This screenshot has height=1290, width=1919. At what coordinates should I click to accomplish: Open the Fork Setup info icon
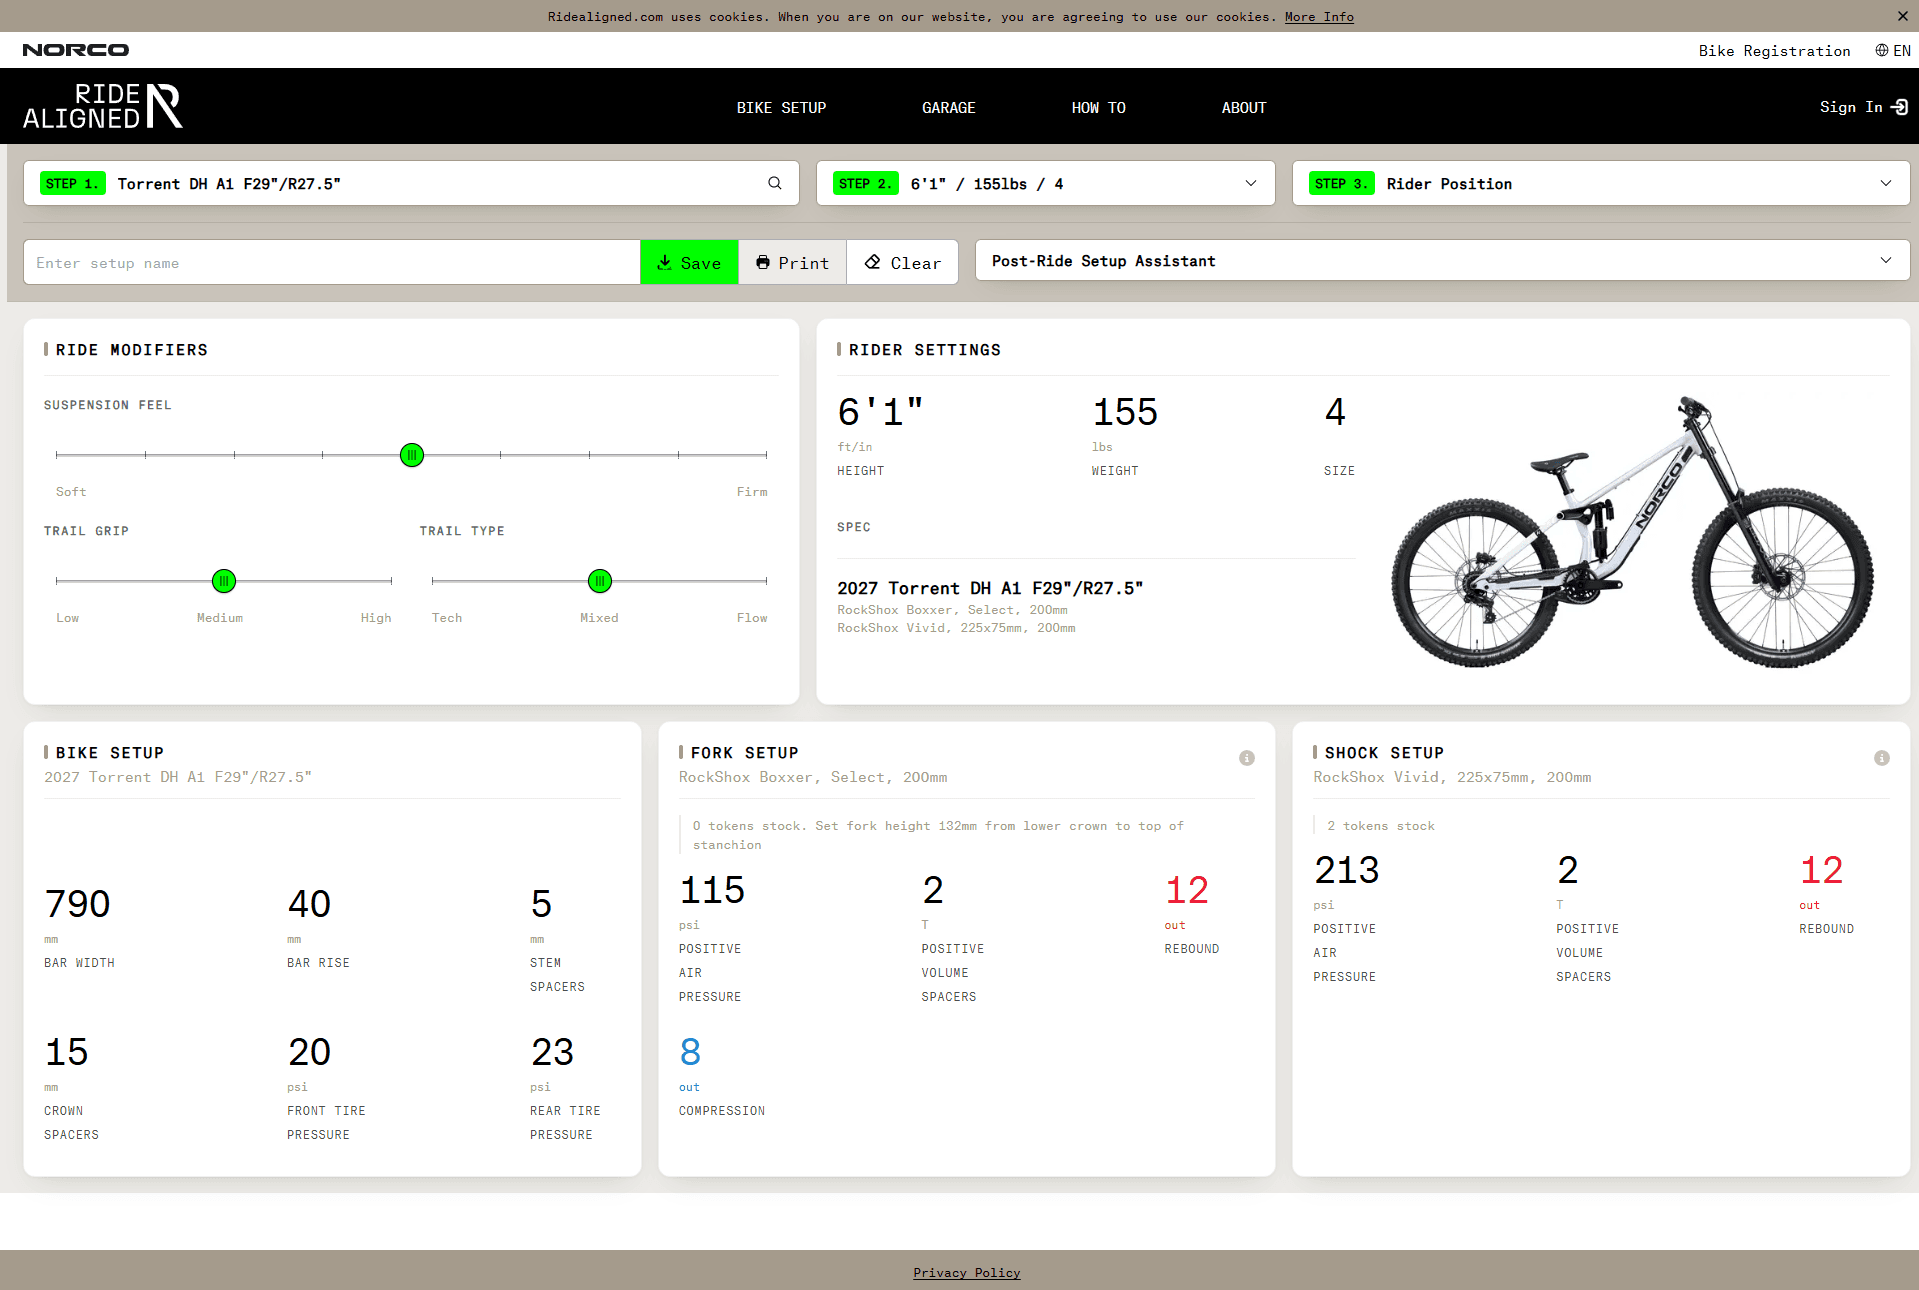pyautogui.click(x=1246, y=758)
